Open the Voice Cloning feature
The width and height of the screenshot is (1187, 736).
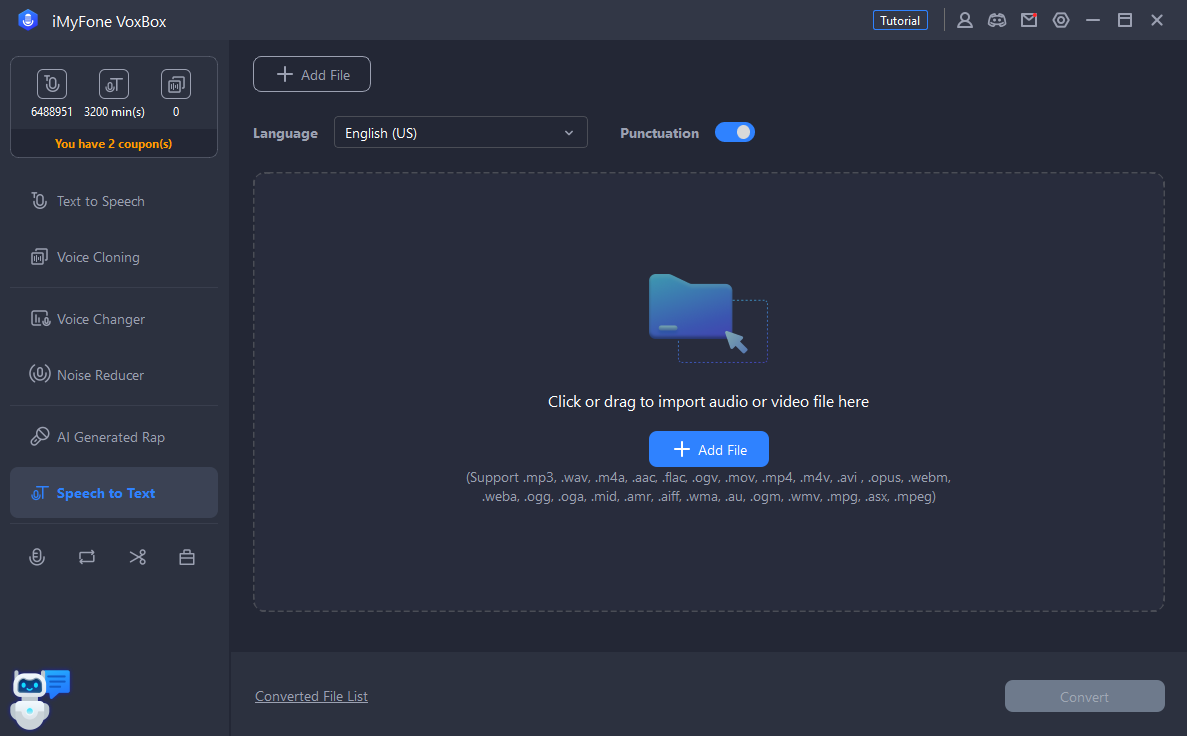coord(96,257)
